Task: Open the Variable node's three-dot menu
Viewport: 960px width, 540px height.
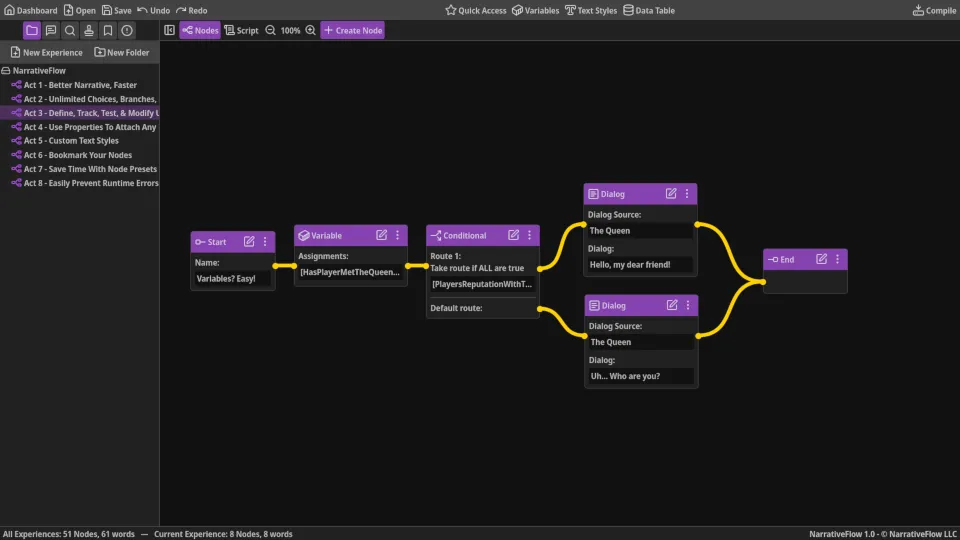Action: coord(397,236)
